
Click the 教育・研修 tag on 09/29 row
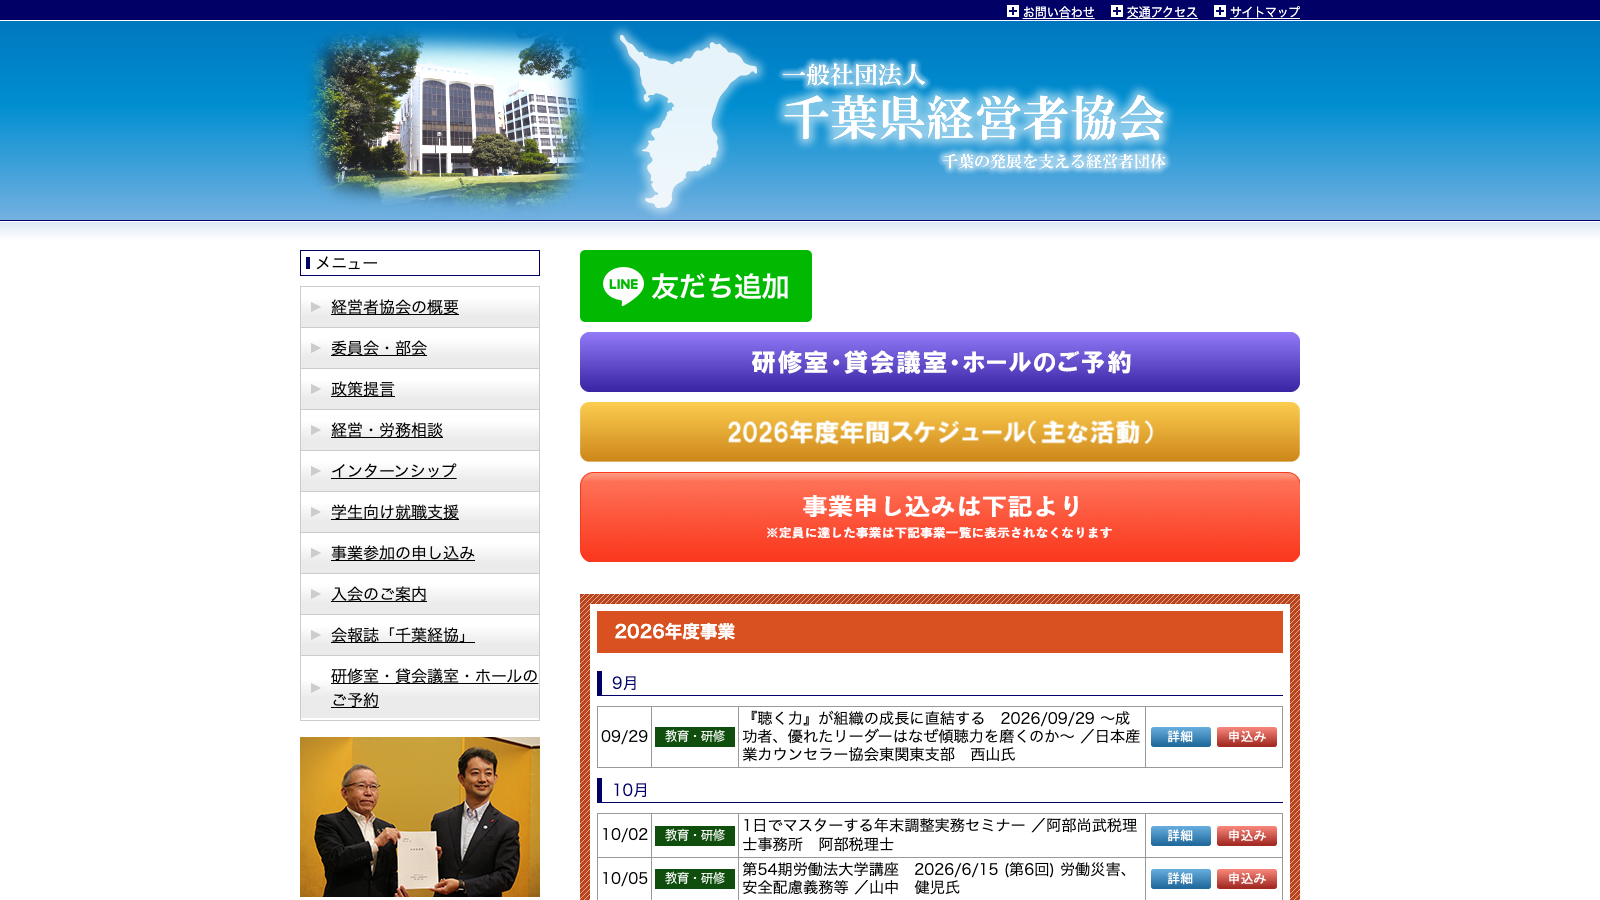click(695, 737)
